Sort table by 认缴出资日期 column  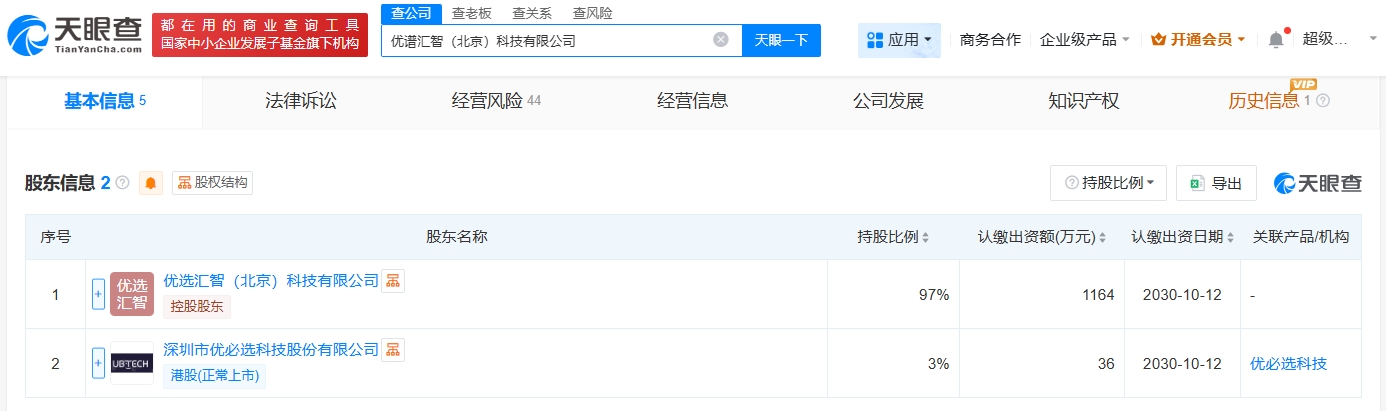1229,238
